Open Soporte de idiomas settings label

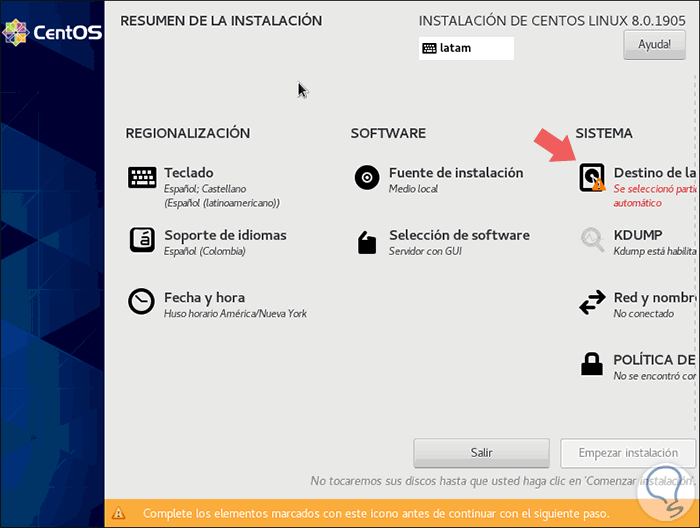point(225,235)
